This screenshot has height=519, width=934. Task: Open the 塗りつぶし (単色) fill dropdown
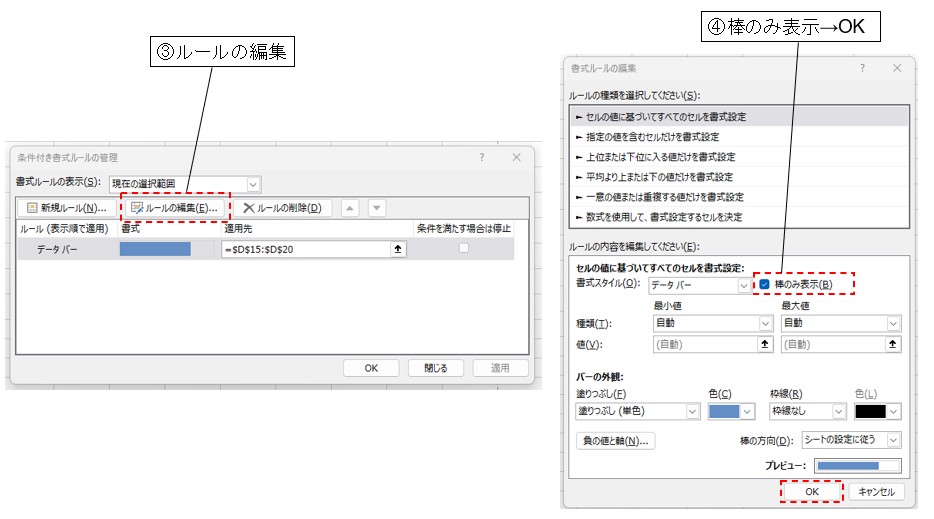coord(692,411)
